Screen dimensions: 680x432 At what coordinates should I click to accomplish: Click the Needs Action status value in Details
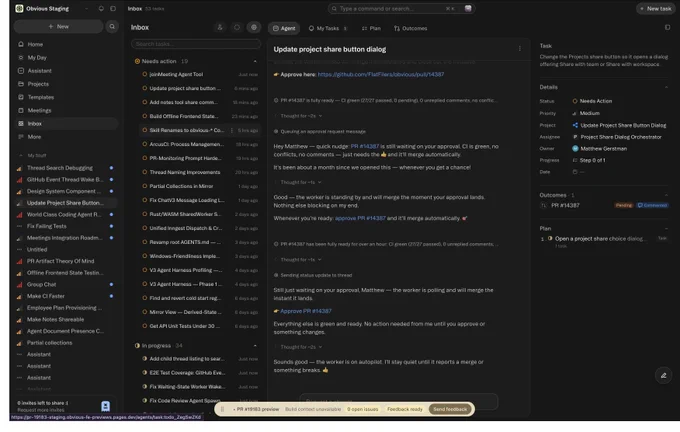(x=592, y=101)
